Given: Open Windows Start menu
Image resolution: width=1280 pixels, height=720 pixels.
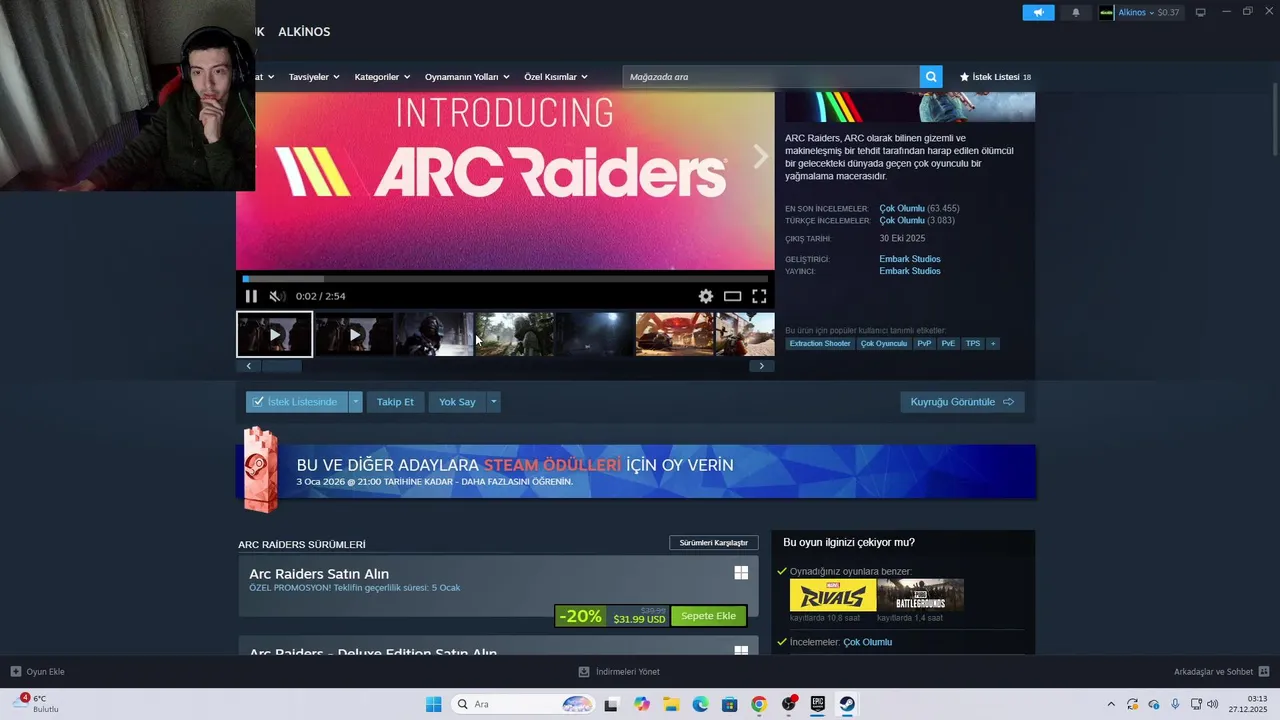Looking at the screenshot, I should point(433,704).
